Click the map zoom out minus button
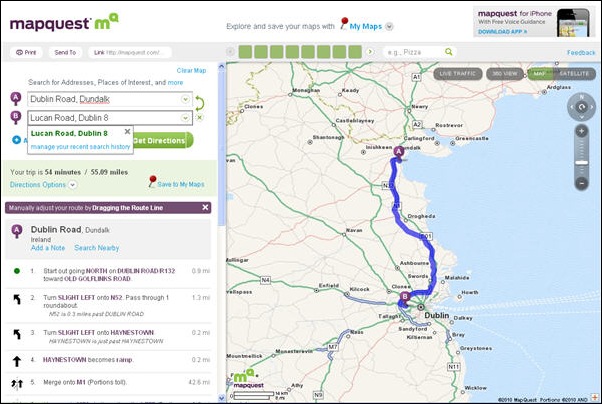 [582, 183]
